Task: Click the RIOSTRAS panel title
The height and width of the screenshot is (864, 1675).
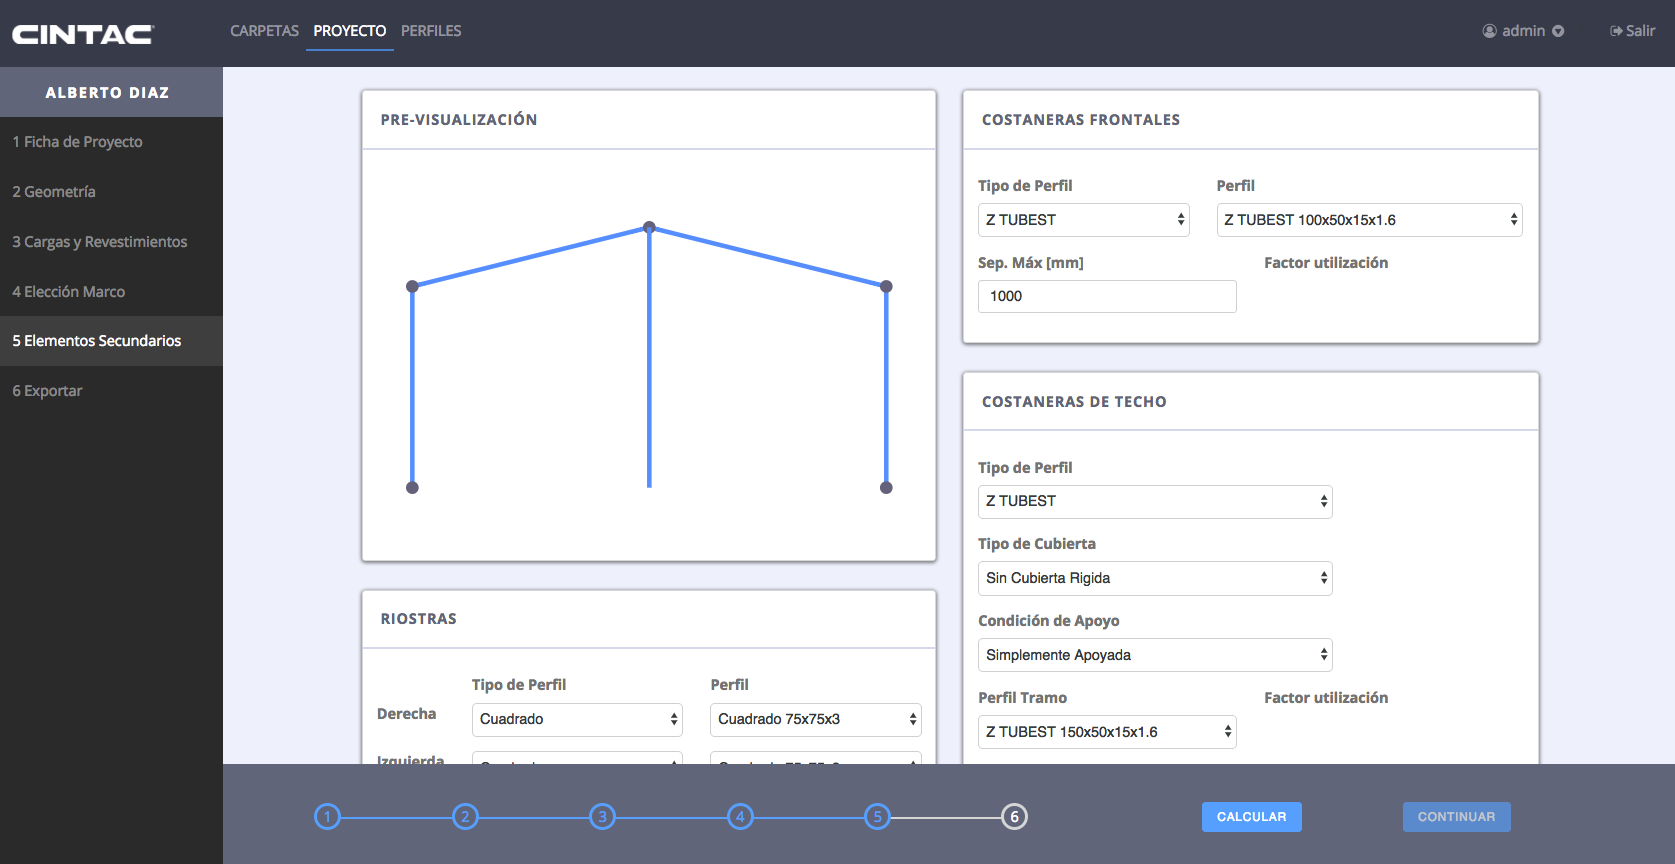Action: 419,619
